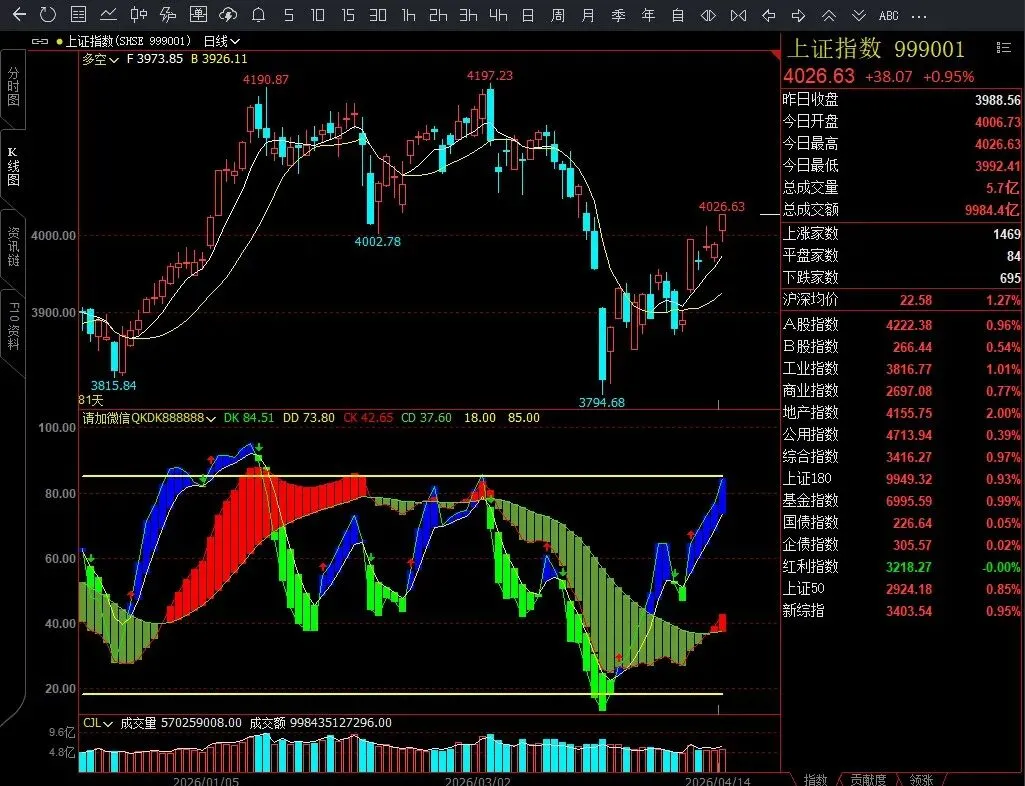Click the cloud lightning icon

[x=228, y=14]
